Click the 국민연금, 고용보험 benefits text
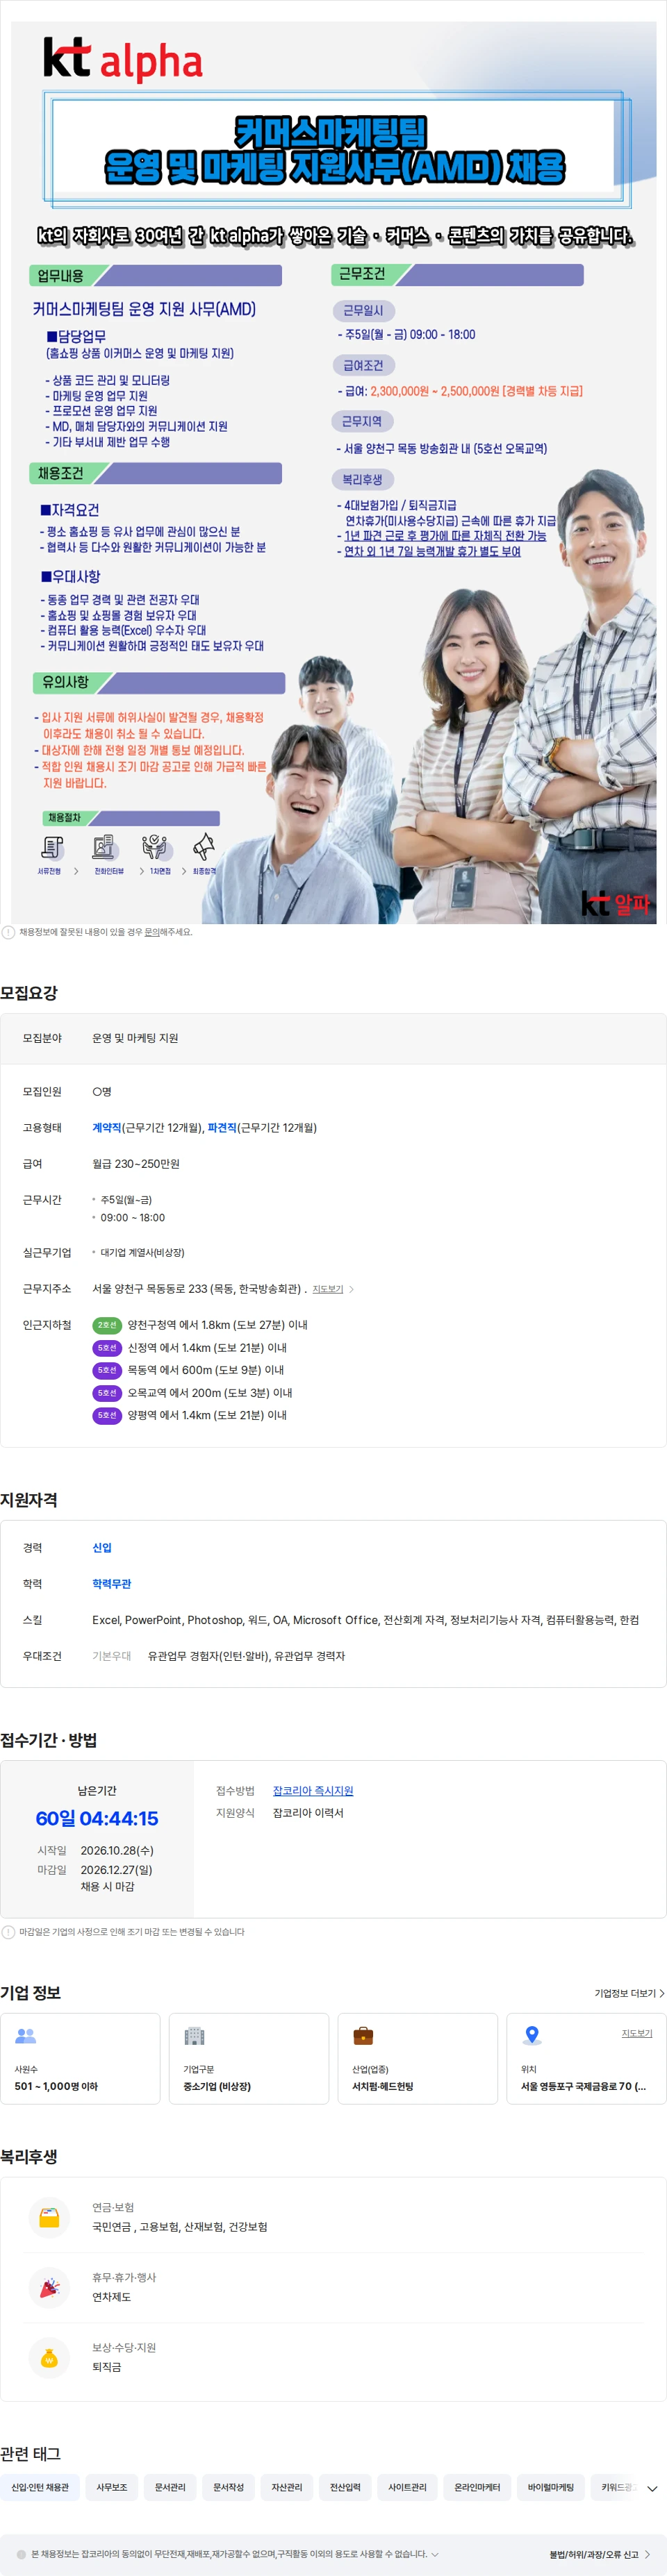This screenshot has width=667, height=2576. (180, 2227)
